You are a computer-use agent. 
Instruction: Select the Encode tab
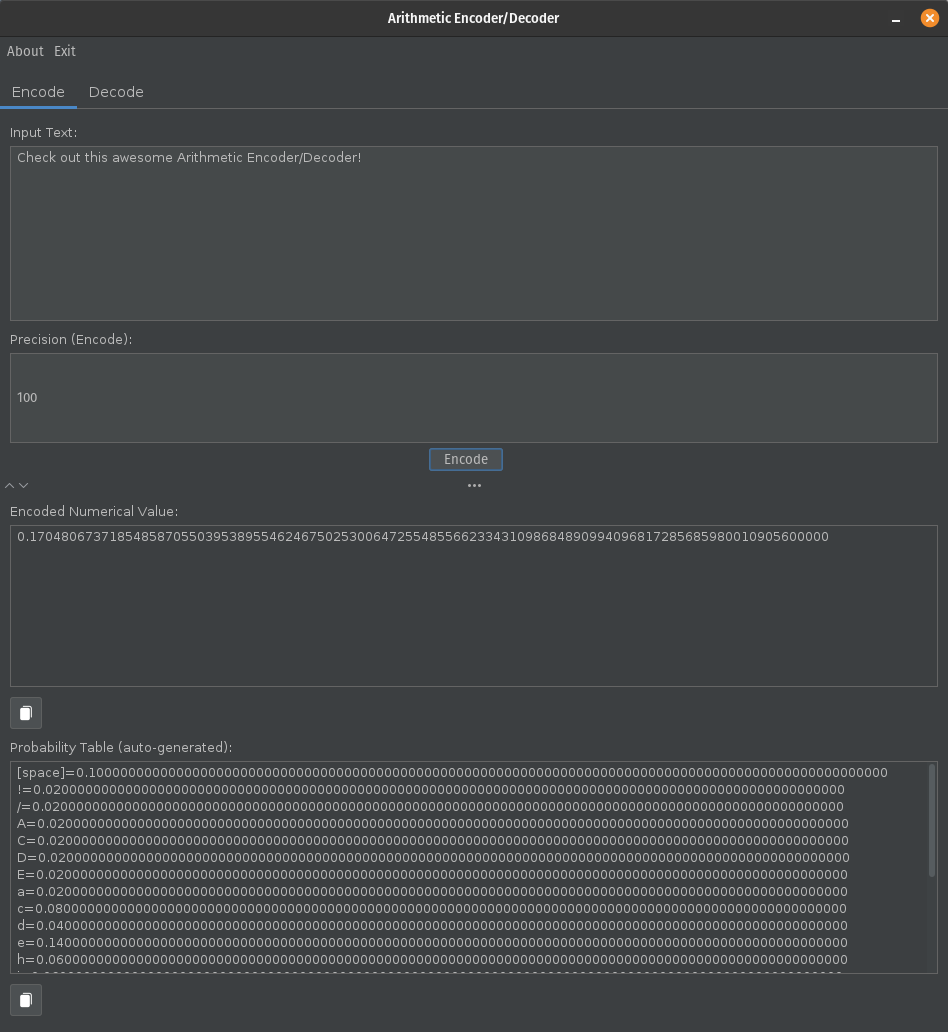click(38, 92)
